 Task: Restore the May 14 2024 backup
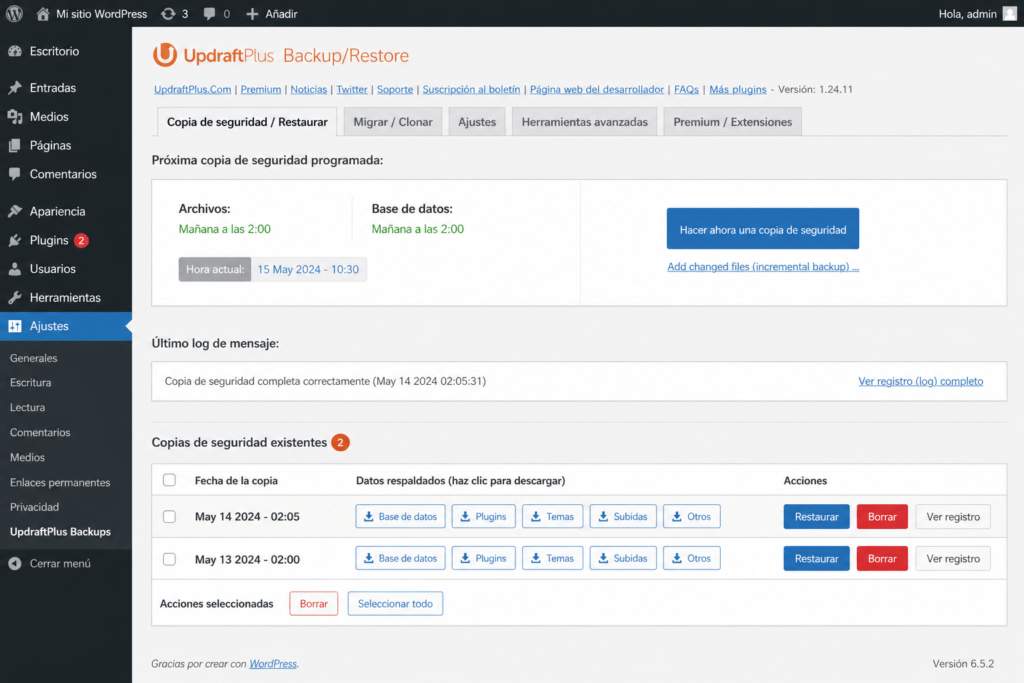(x=816, y=516)
